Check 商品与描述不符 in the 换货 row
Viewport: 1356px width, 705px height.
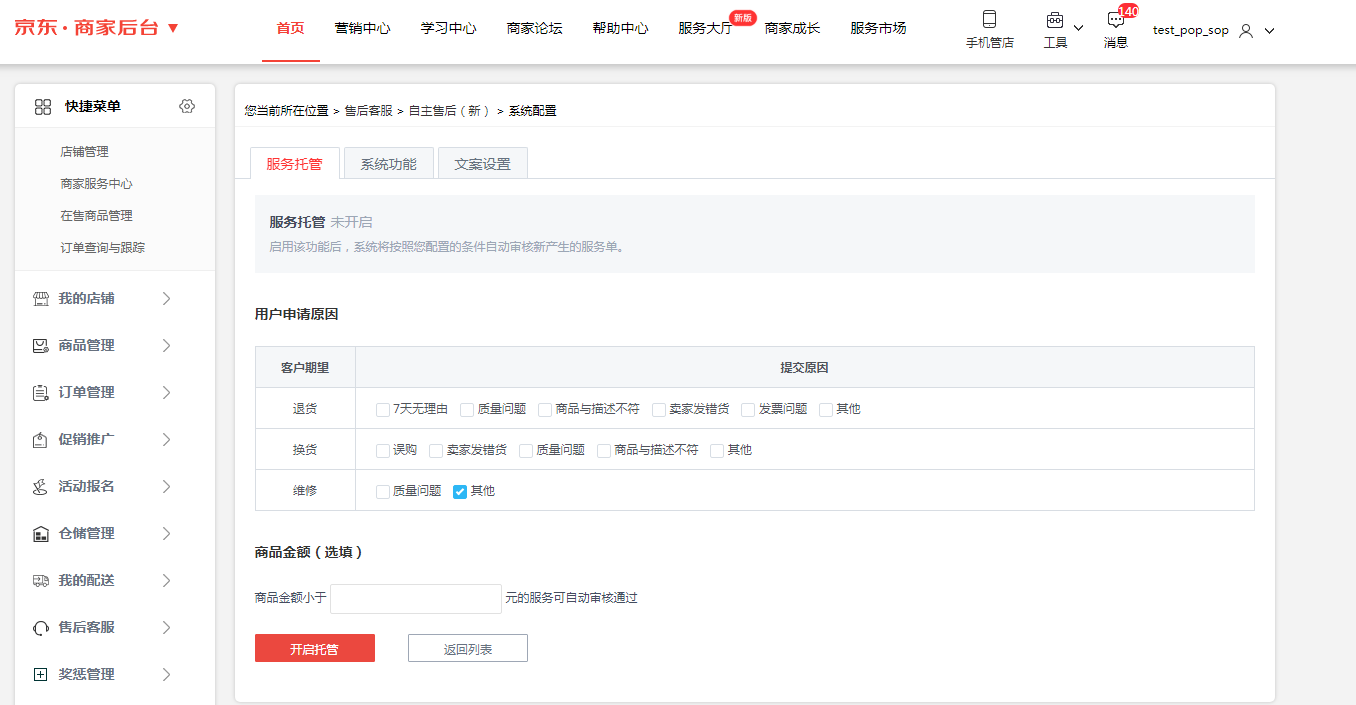click(604, 450)
